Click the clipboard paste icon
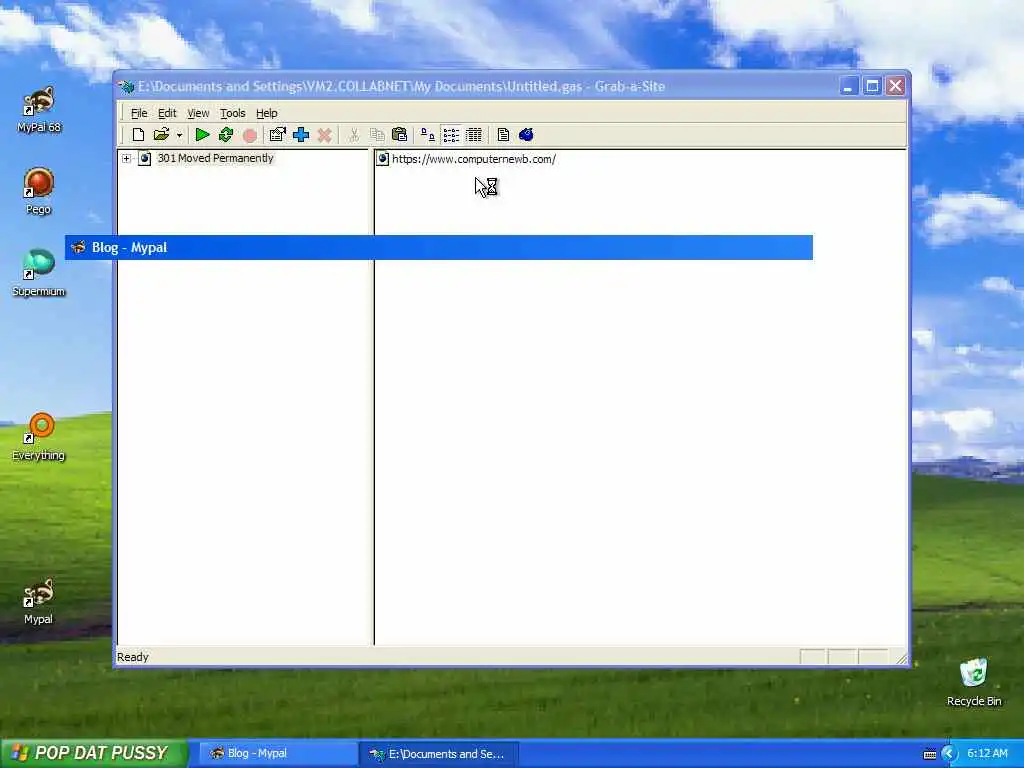Screen dimensions: 1024x768 click(x=400, y=135)
